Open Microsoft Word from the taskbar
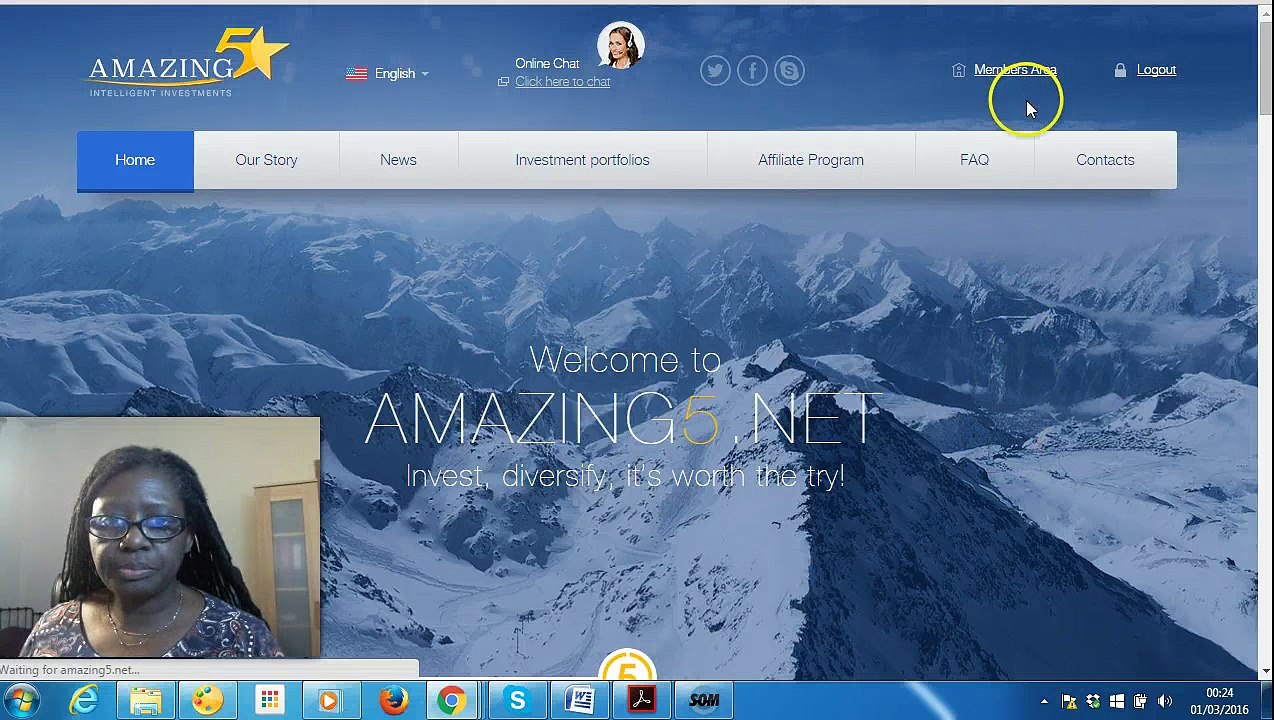Image resolution: width=1274 pixels, height=720 pixels. [x=580, y=700]
